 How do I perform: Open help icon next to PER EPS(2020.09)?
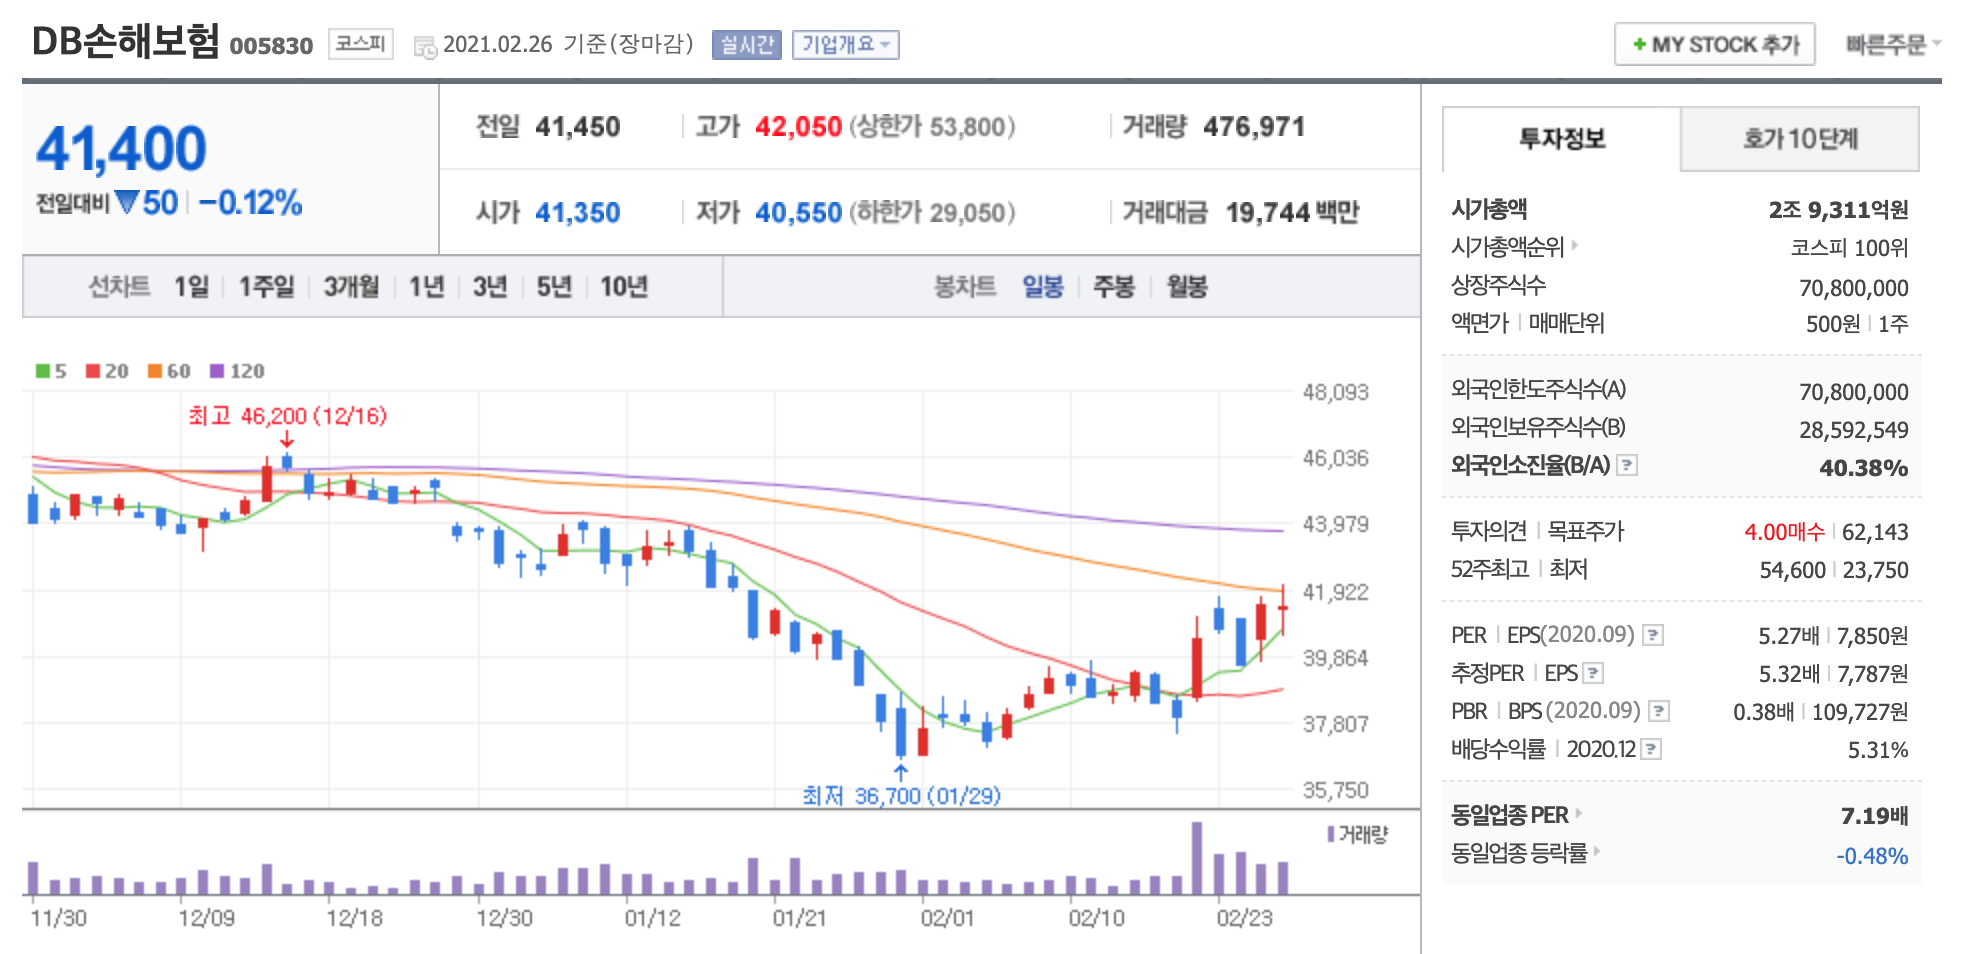click(x=1653, y=635)
